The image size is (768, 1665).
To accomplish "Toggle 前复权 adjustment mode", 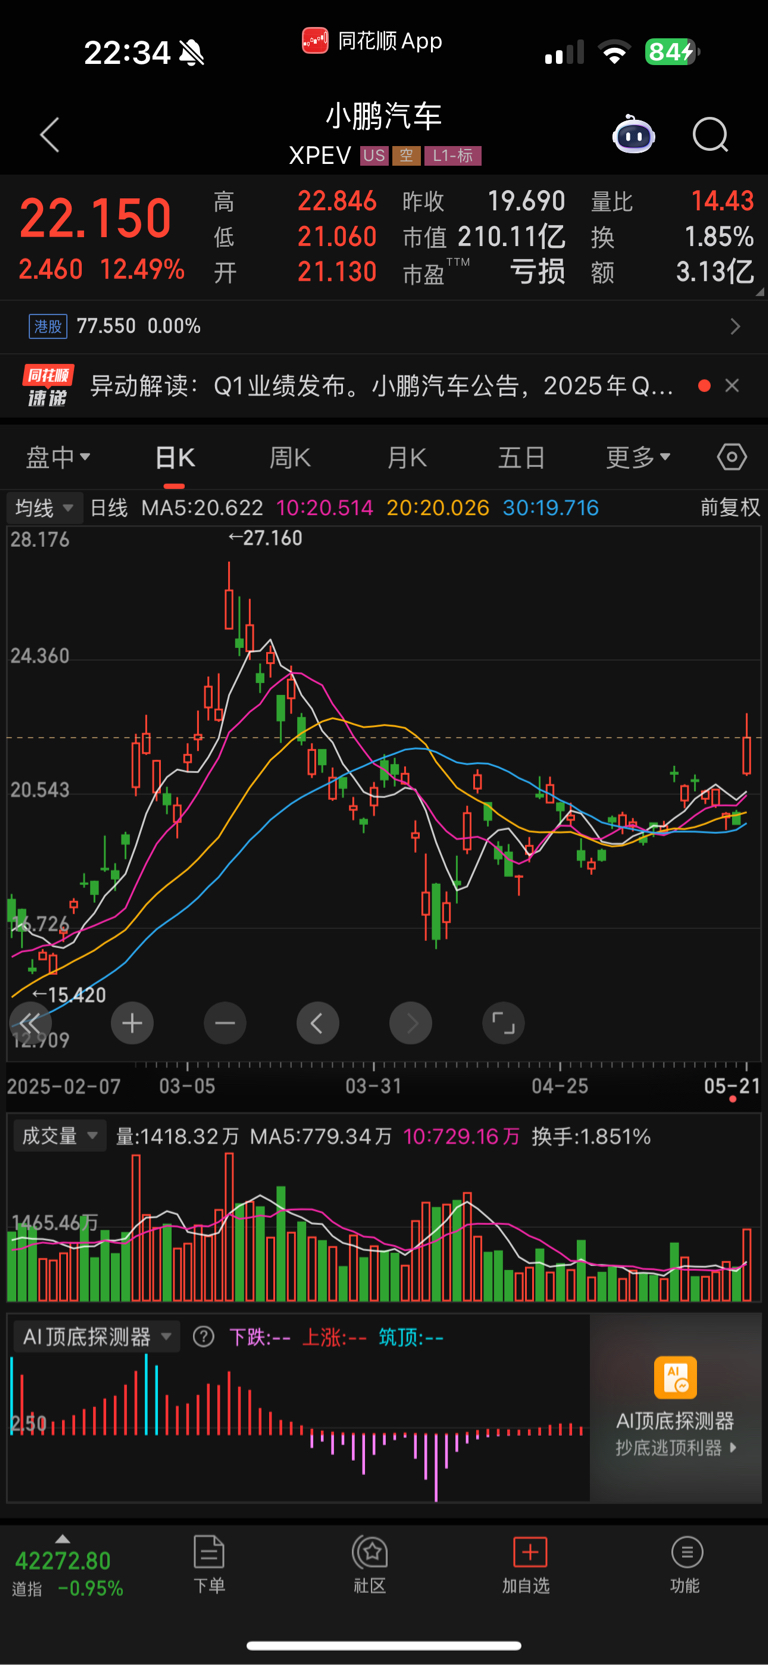I will click(x=730, y=508).
